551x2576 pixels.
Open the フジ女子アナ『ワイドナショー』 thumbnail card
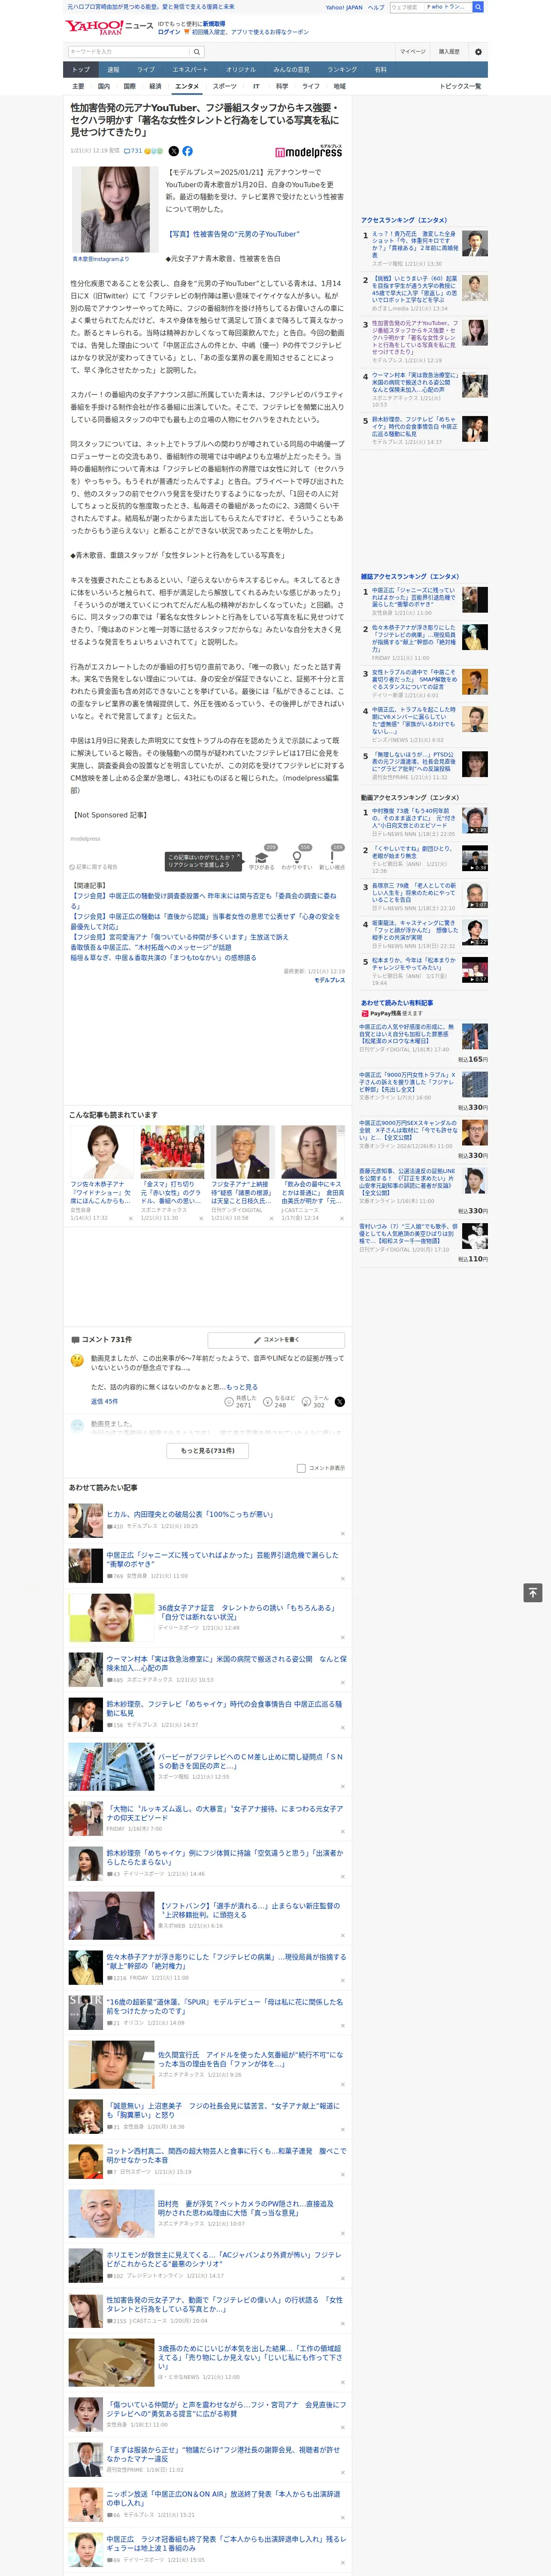pyautogui.click(x=102, y=1173)
